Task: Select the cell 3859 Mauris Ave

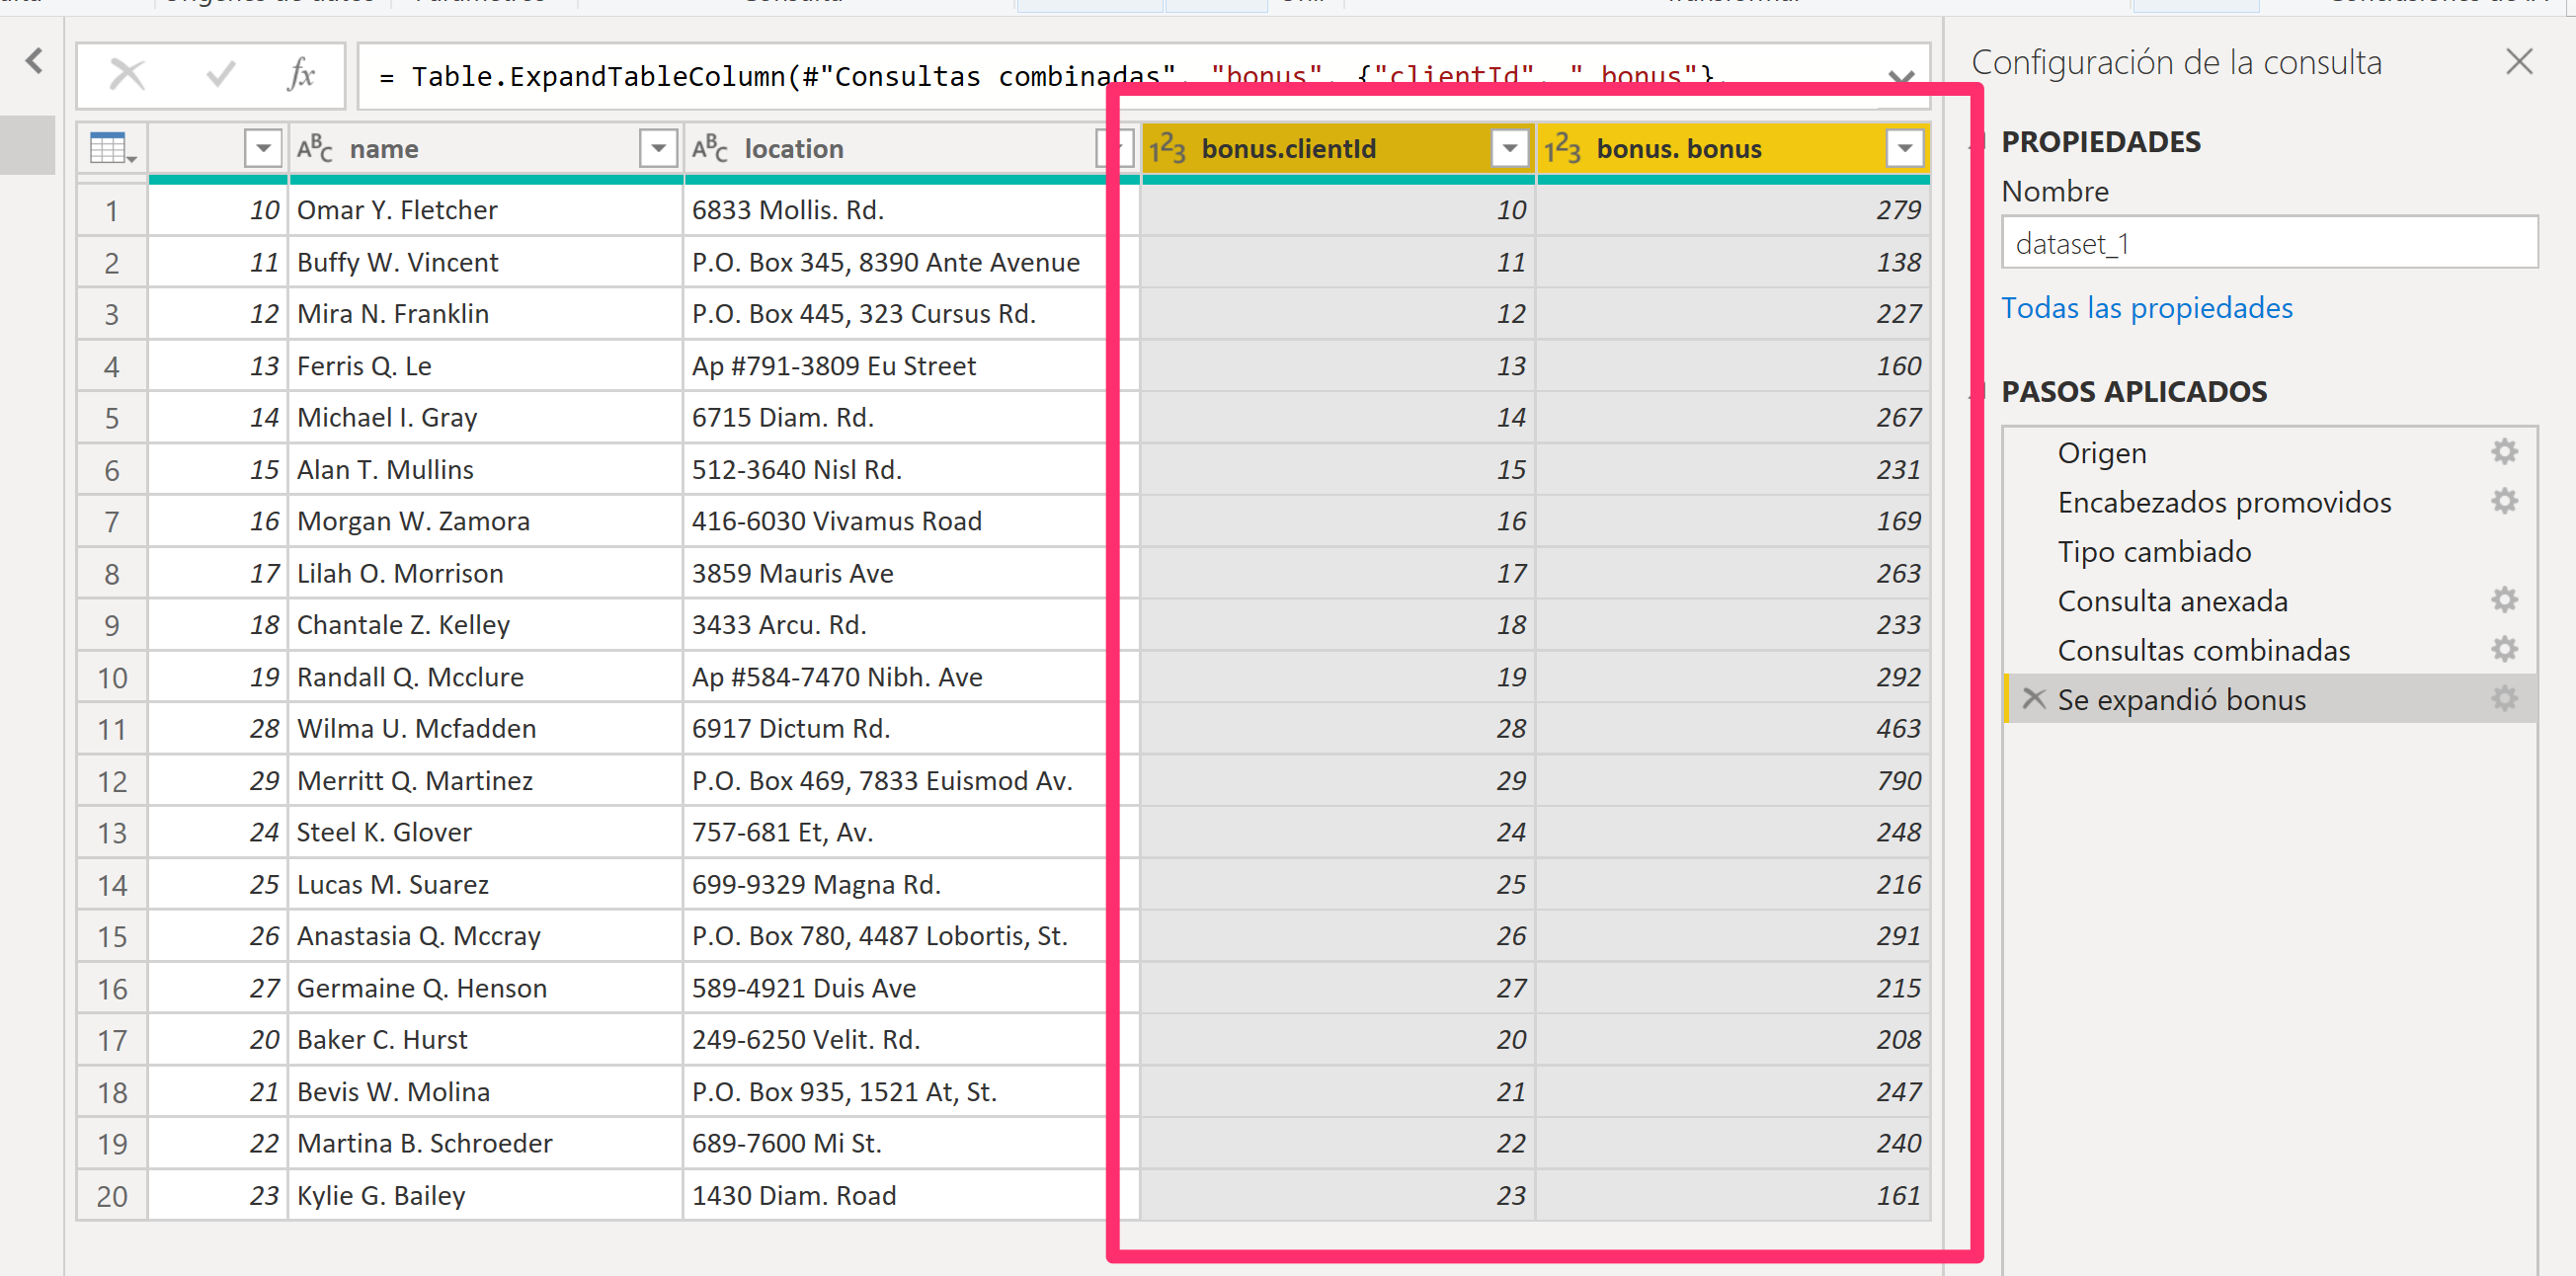Action: [911, 573]
